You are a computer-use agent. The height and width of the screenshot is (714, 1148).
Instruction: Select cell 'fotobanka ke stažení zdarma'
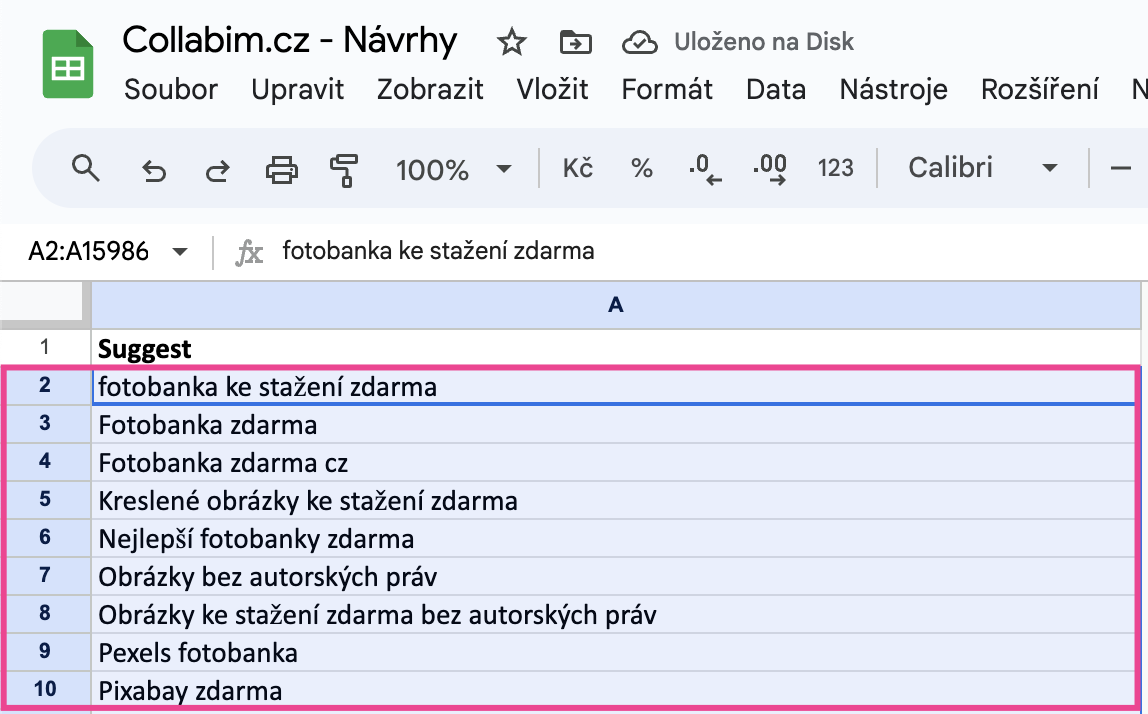point(616,386)
